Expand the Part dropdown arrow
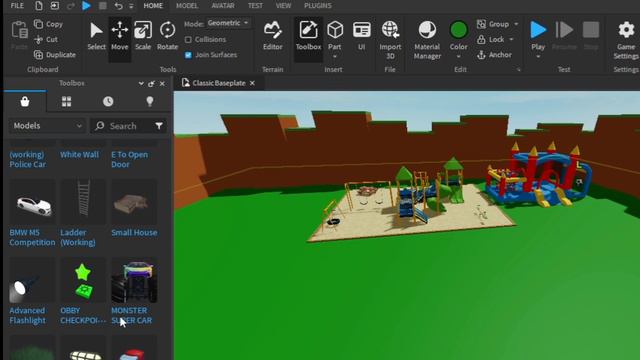640x360 pixels. coord(335,57)
